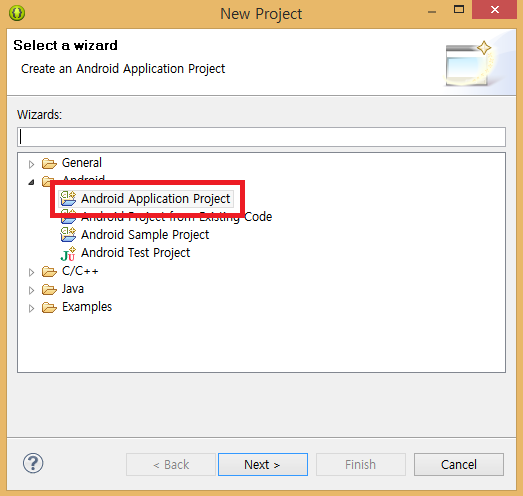Click the Android Sample Project icon
Viewport: 523px width, 496px height.
pos(68,234)
